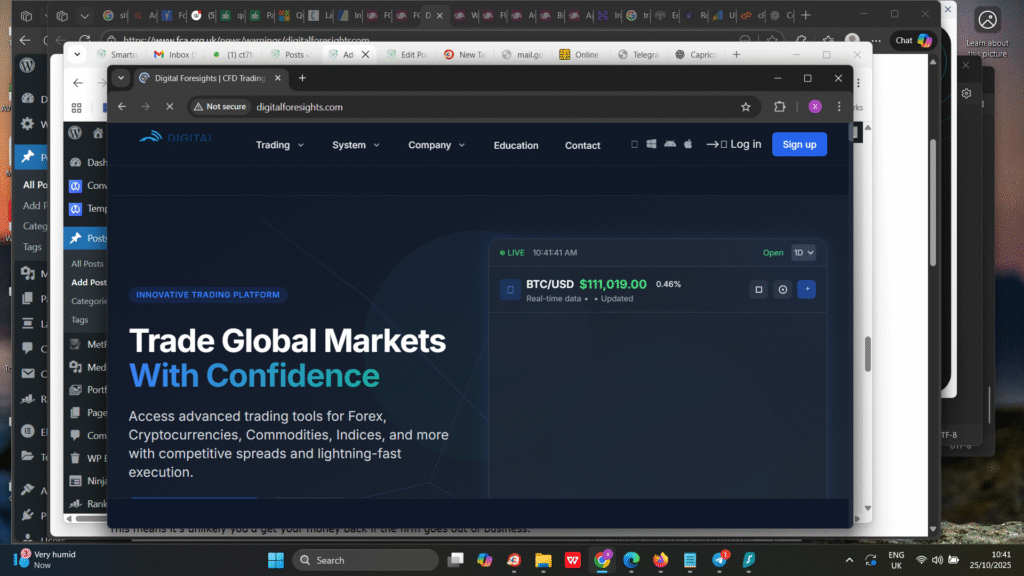Select the Contact menu item
This screenshot has width=1024, height=576.
pos(582,145)
